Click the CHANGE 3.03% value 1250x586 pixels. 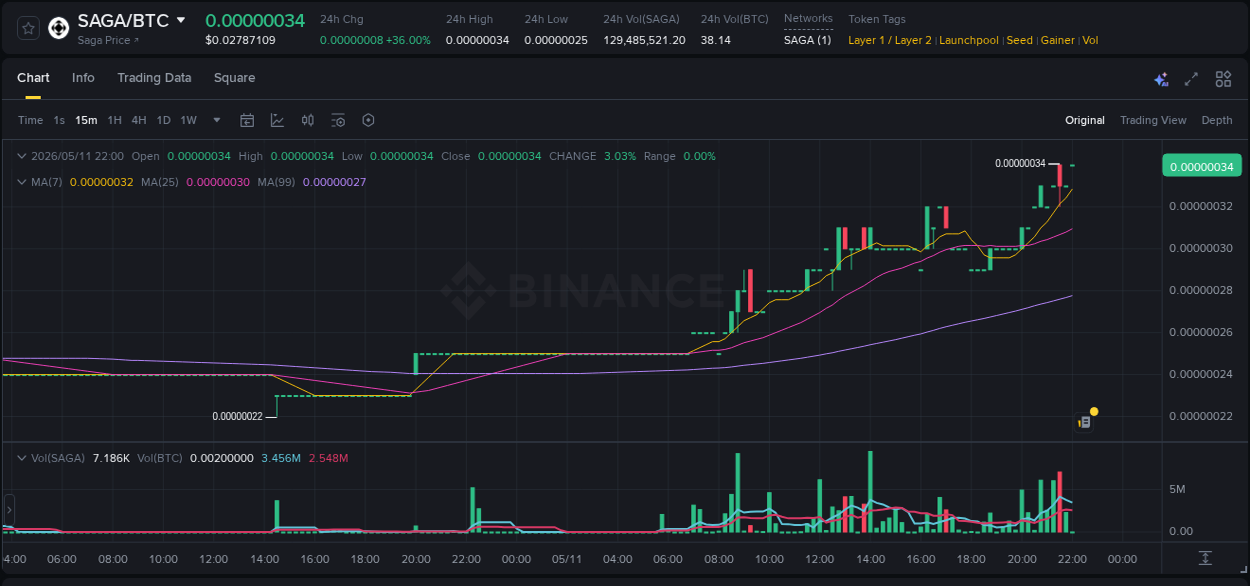620,156
